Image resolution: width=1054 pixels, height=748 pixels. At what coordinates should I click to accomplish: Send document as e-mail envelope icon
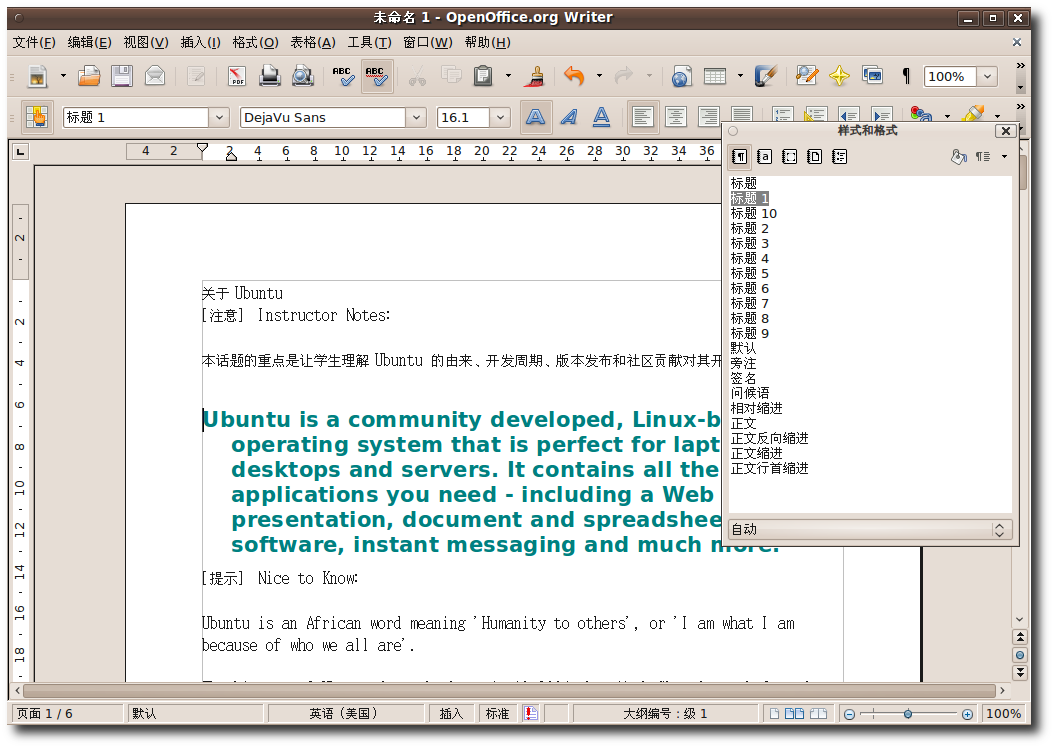(155, 76)
